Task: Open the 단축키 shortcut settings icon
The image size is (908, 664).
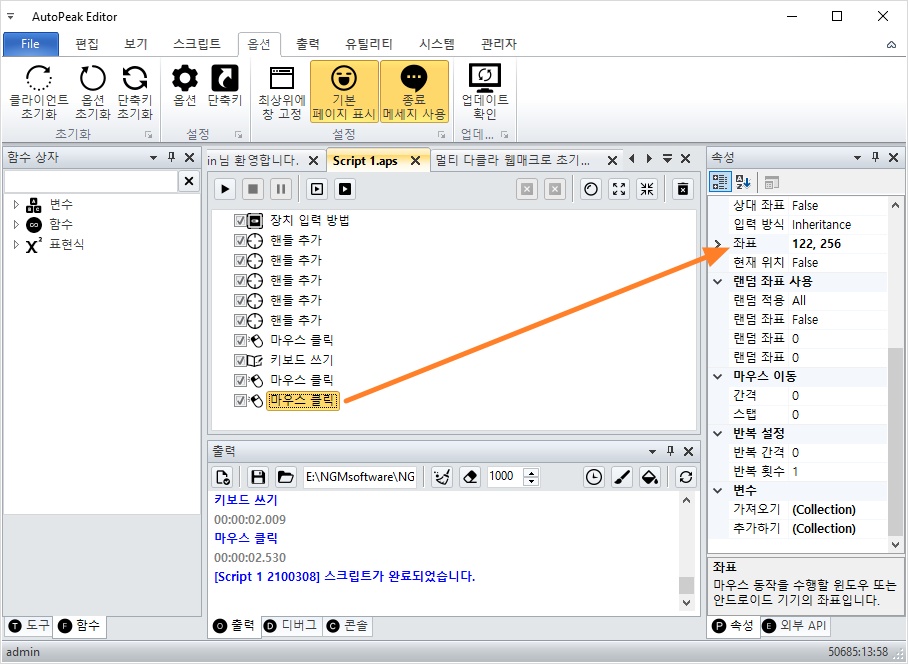Action: 225,78
